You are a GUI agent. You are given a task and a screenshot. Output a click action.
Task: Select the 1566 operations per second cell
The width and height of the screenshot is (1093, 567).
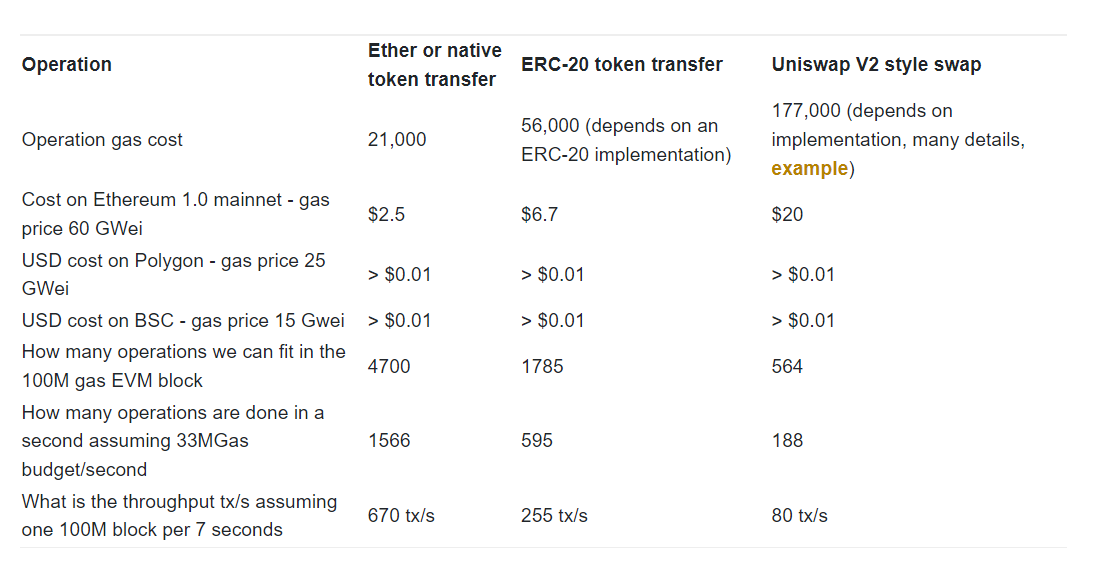coord(389,441)
